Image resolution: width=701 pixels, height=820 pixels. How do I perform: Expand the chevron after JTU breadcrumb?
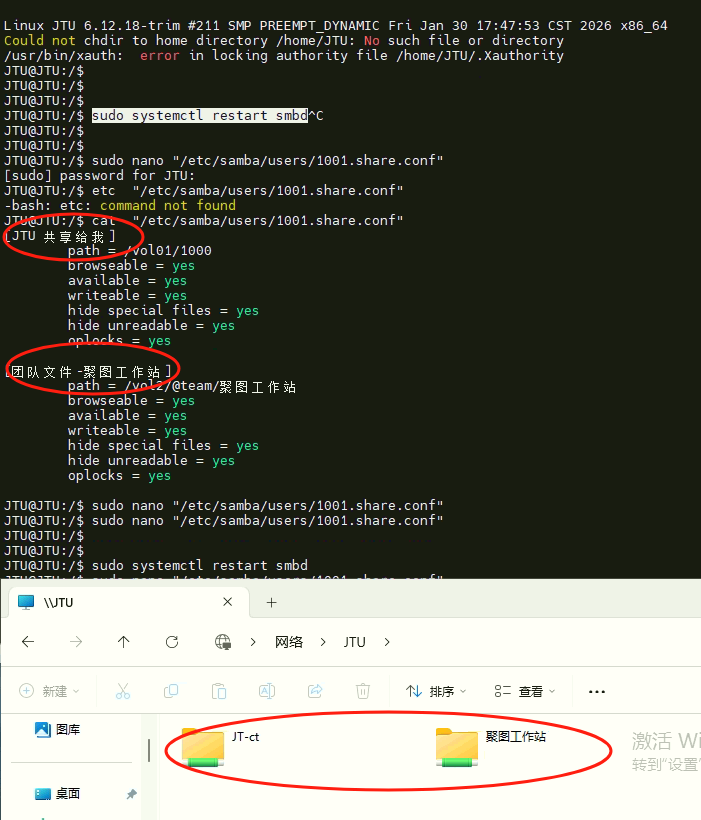click(x=387, y=642)
